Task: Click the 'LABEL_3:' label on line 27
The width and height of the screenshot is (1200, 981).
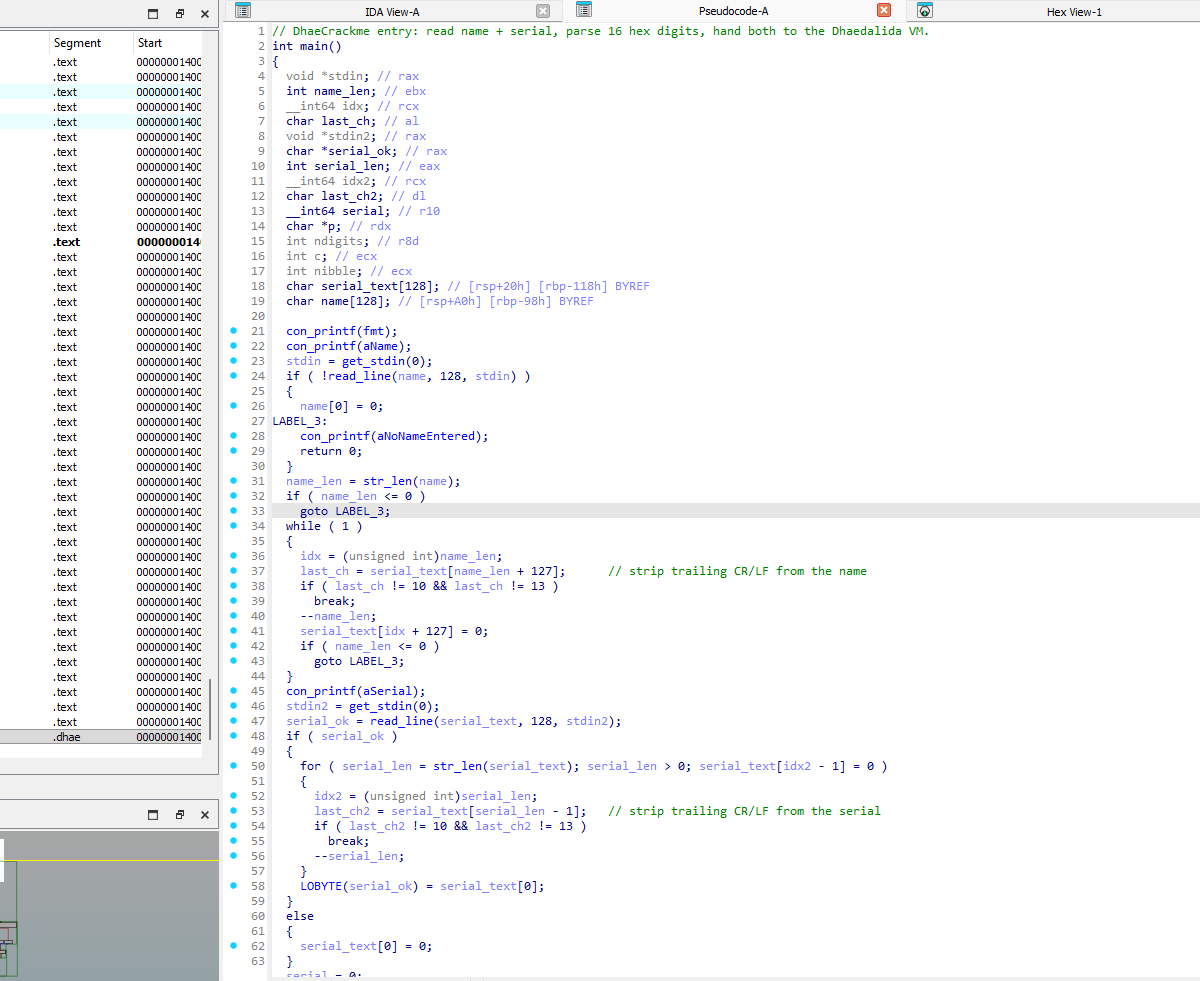Action: 300,421
